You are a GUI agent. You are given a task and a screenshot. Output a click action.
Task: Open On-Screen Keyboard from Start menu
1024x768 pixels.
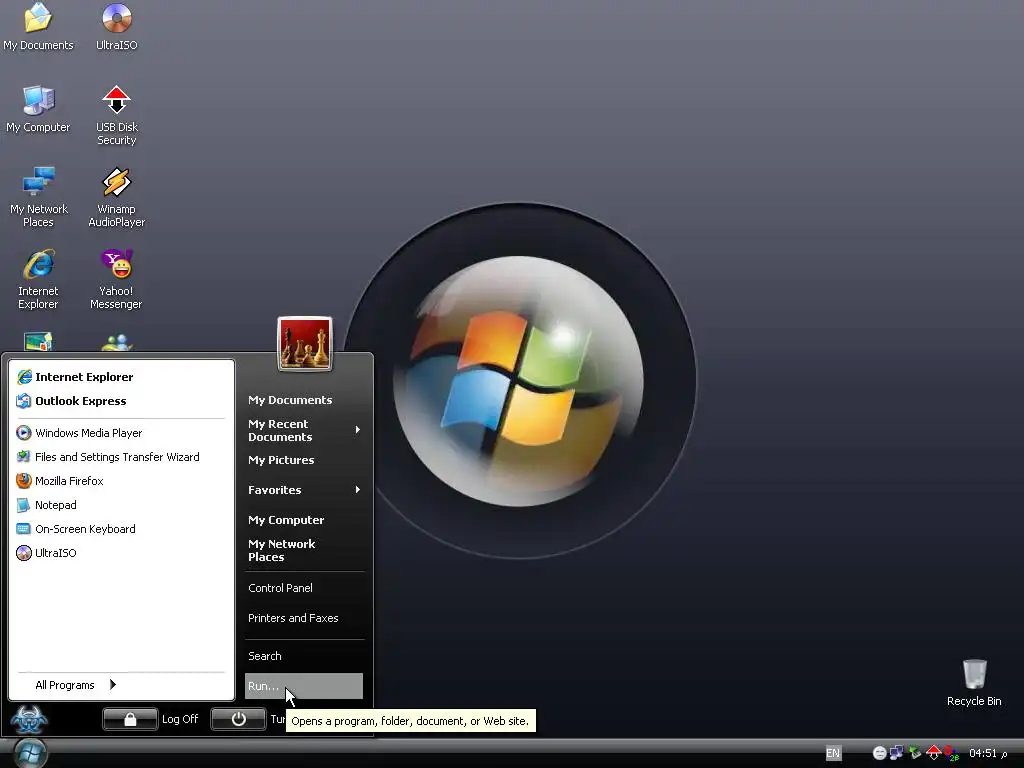tap(76, 529)
